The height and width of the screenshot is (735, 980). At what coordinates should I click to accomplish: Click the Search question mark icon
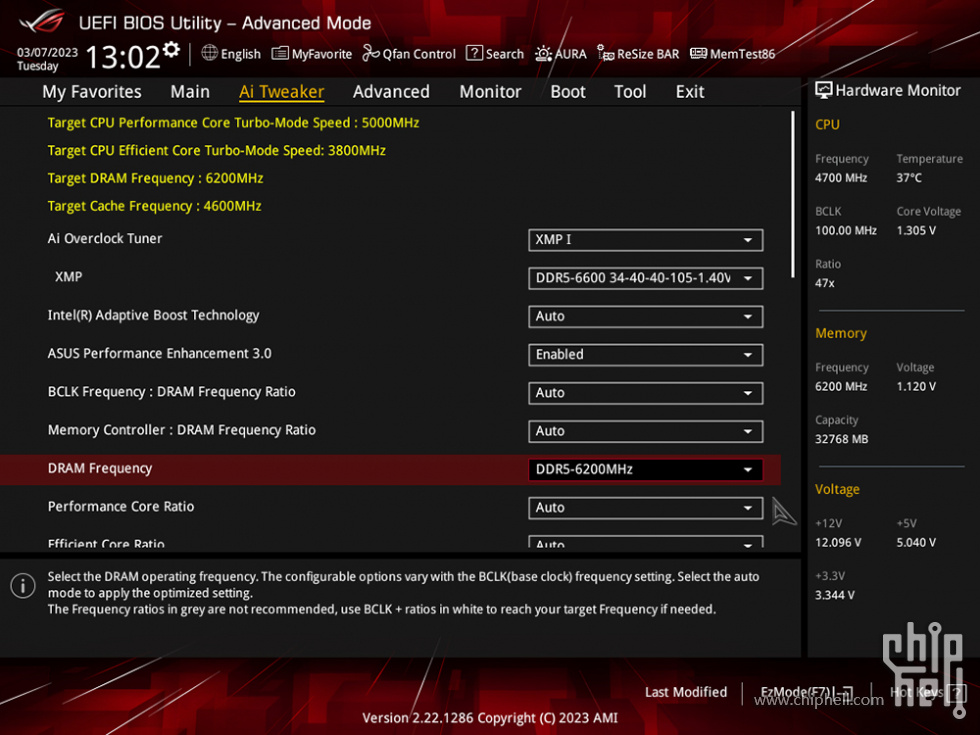click(x=474, y=53)
